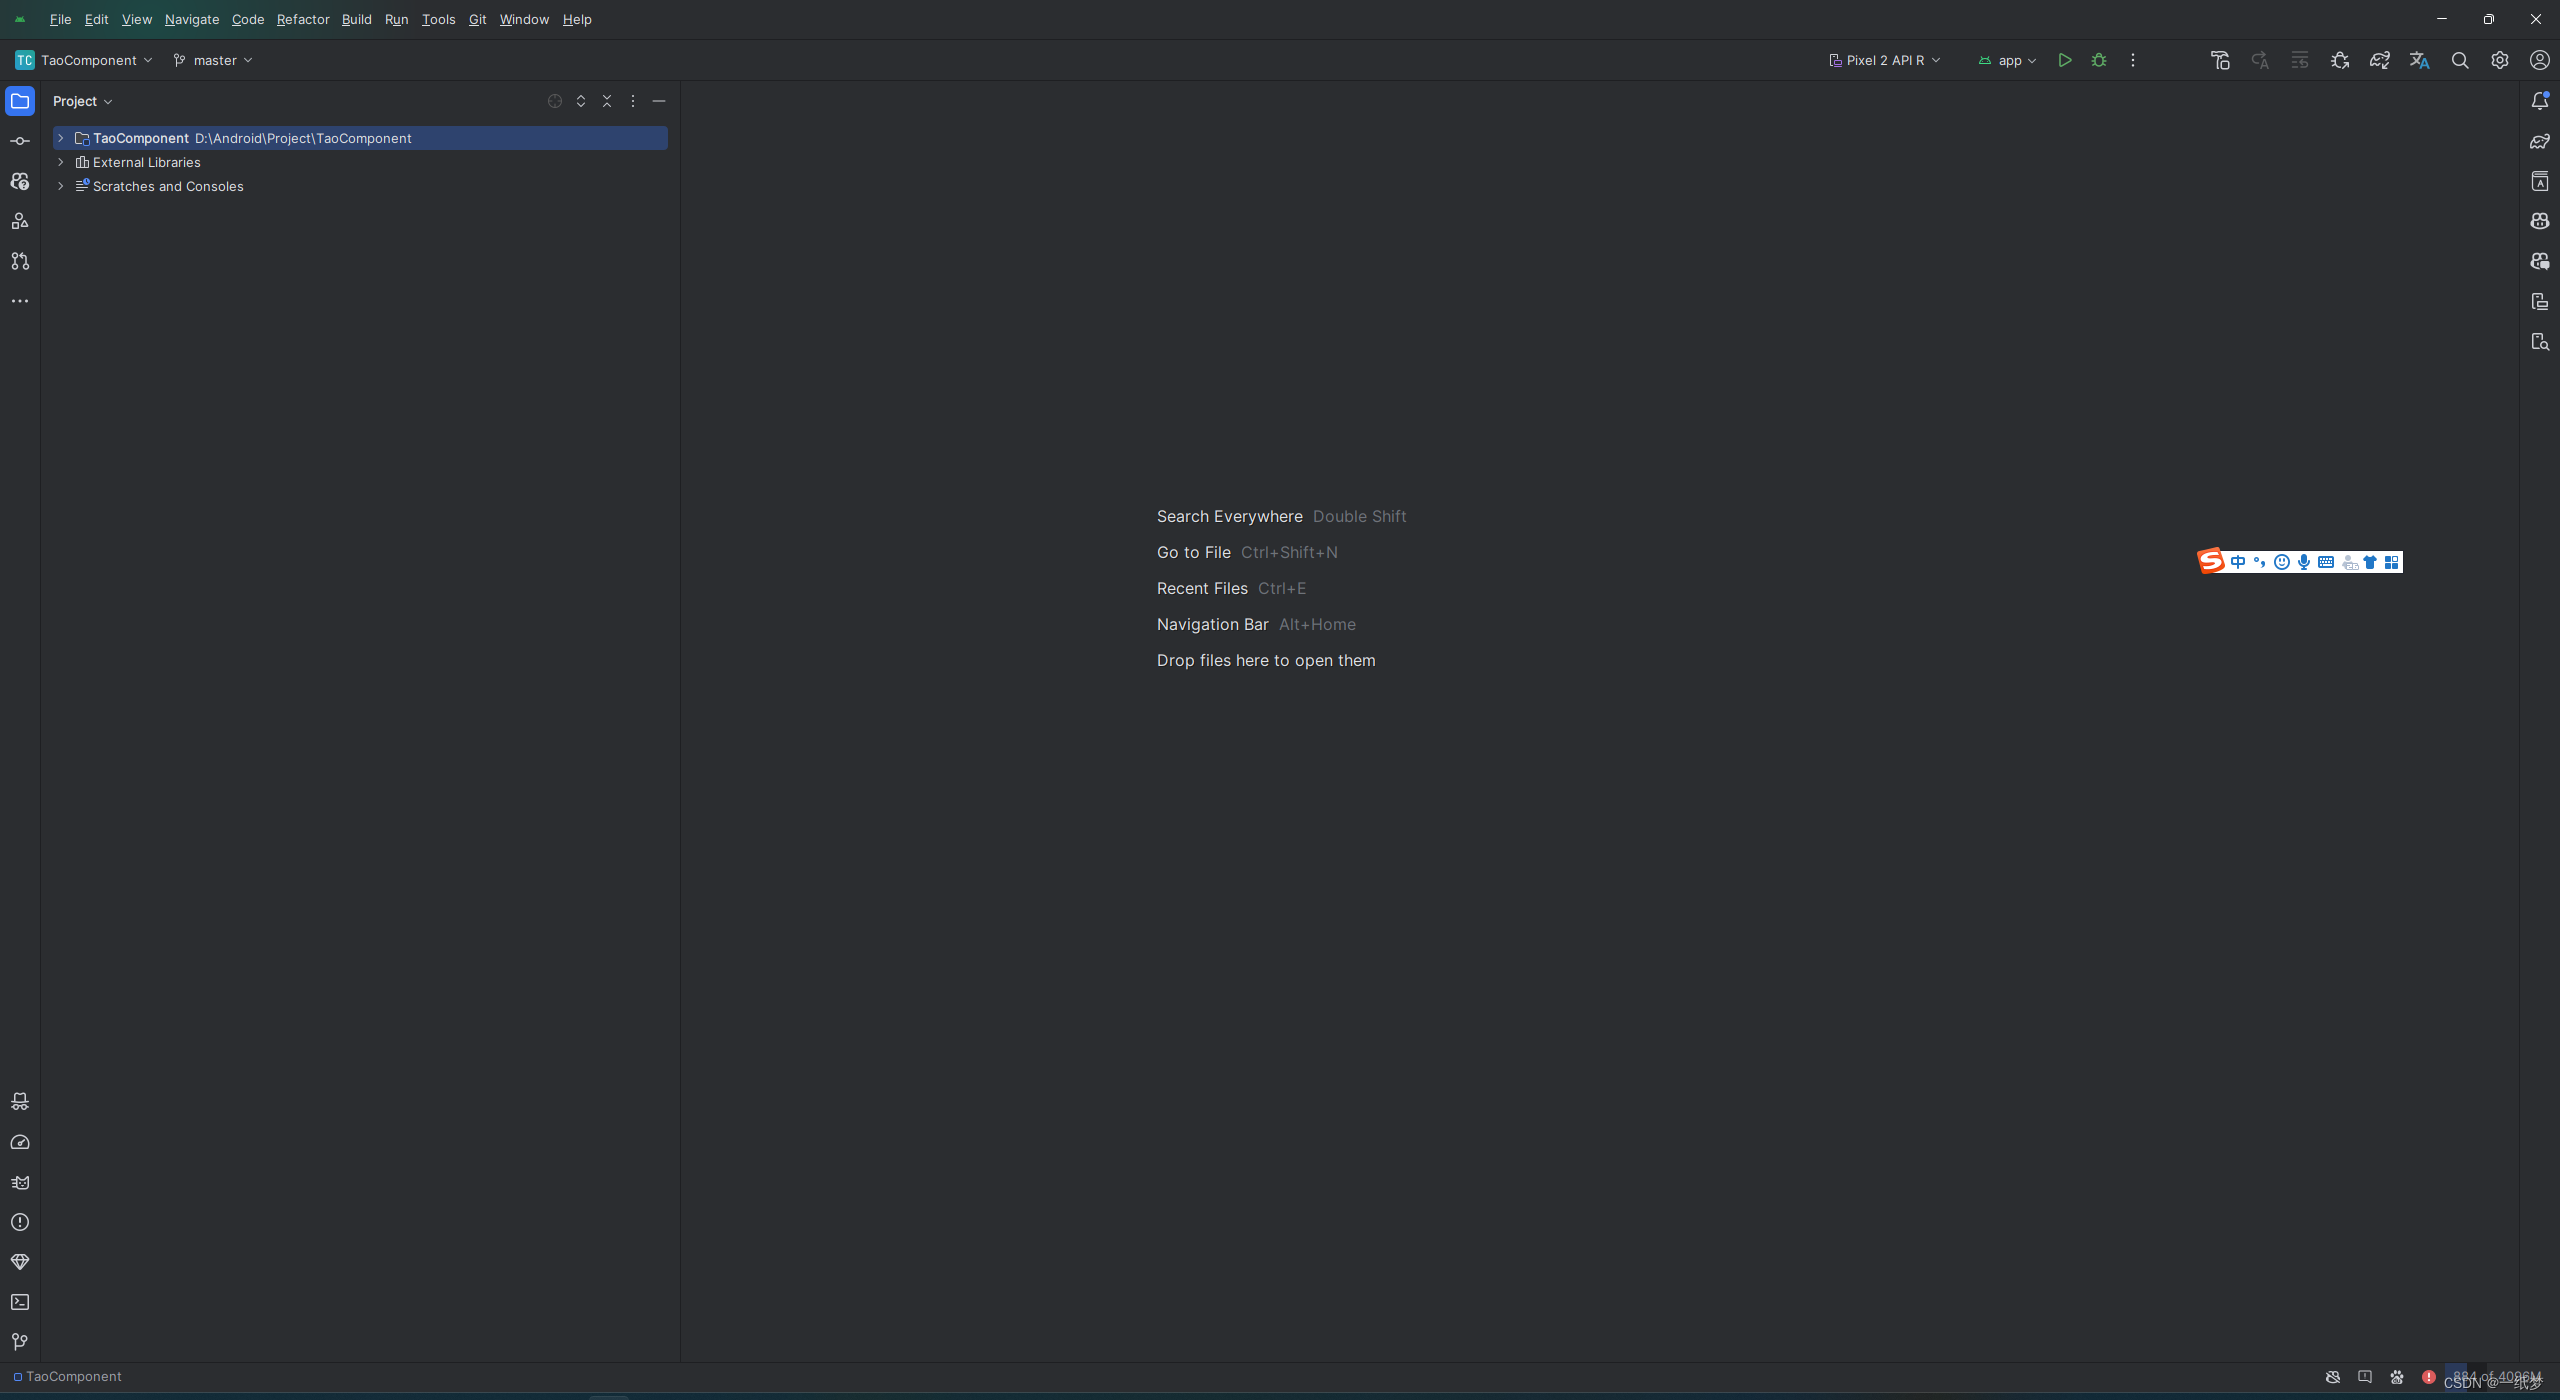Open the Commit tool window
The height and width of the screenshot is (1400, 2560).
[20, 141]
